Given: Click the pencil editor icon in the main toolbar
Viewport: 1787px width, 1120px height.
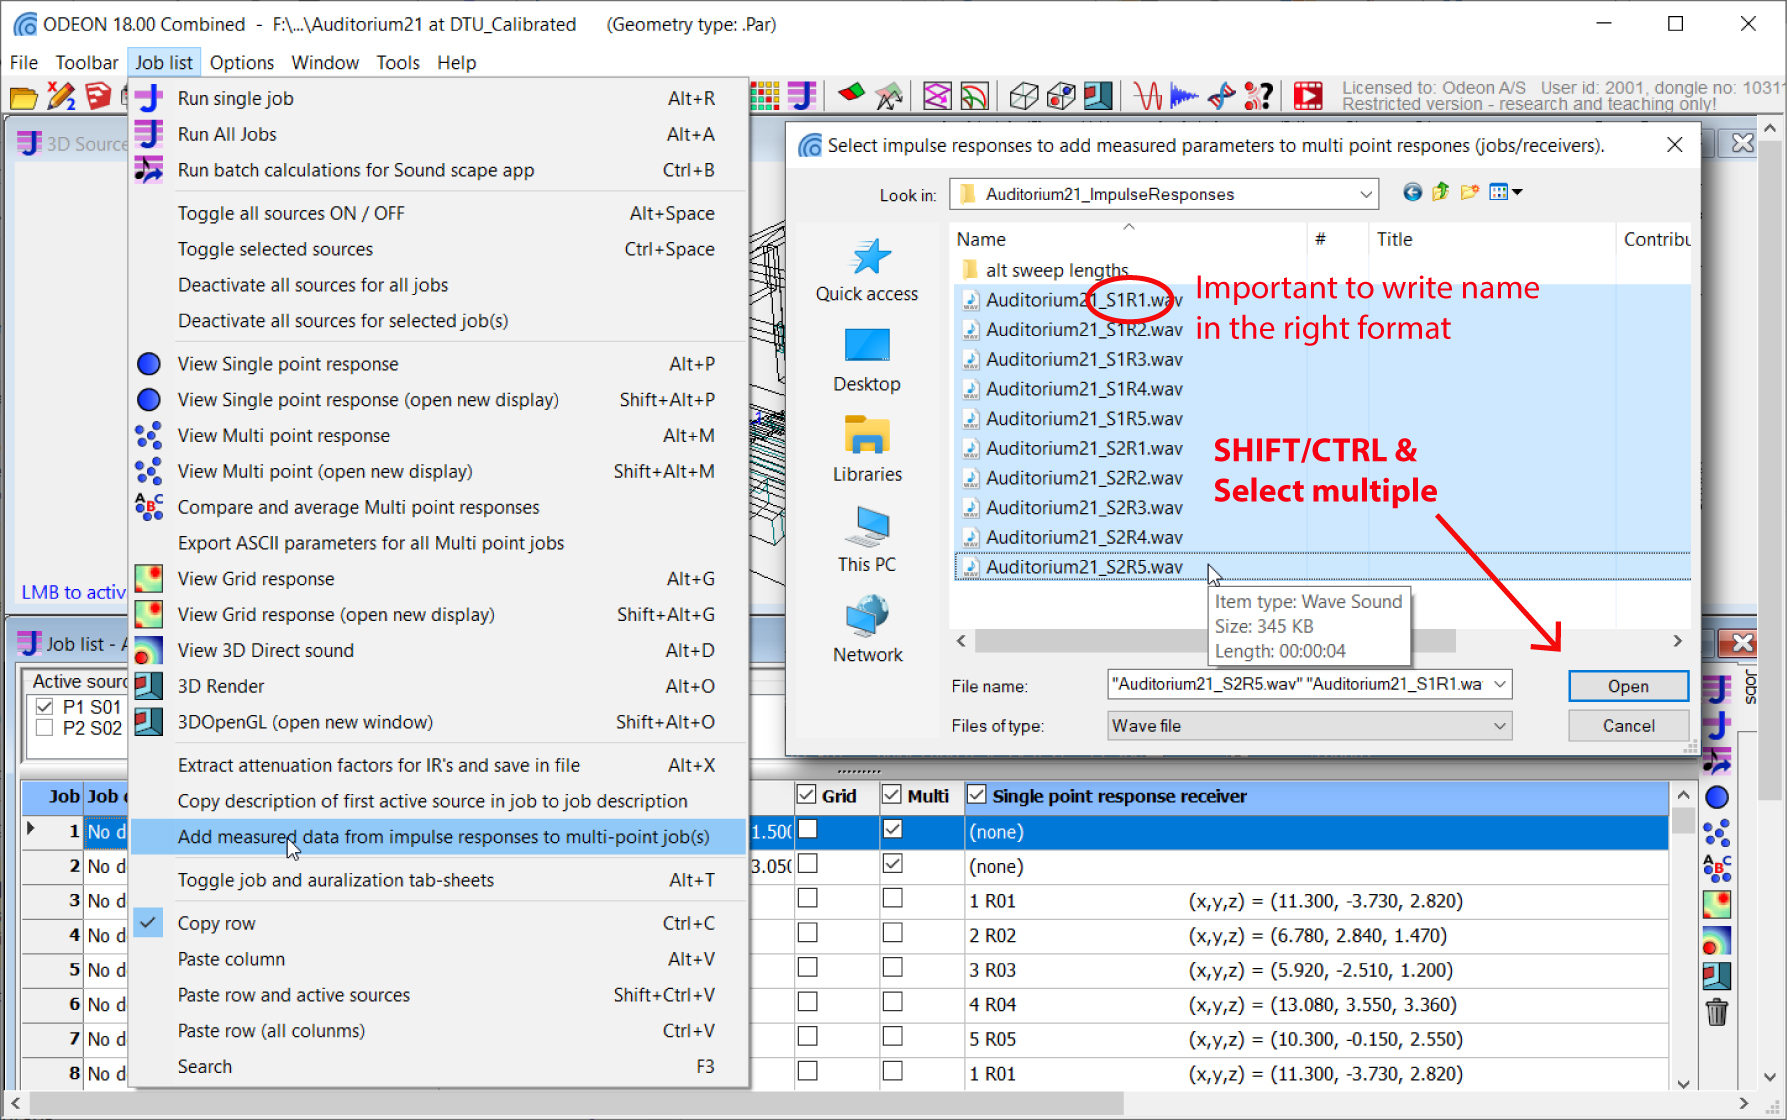Looking at the screenshot, I should point(61,97).
